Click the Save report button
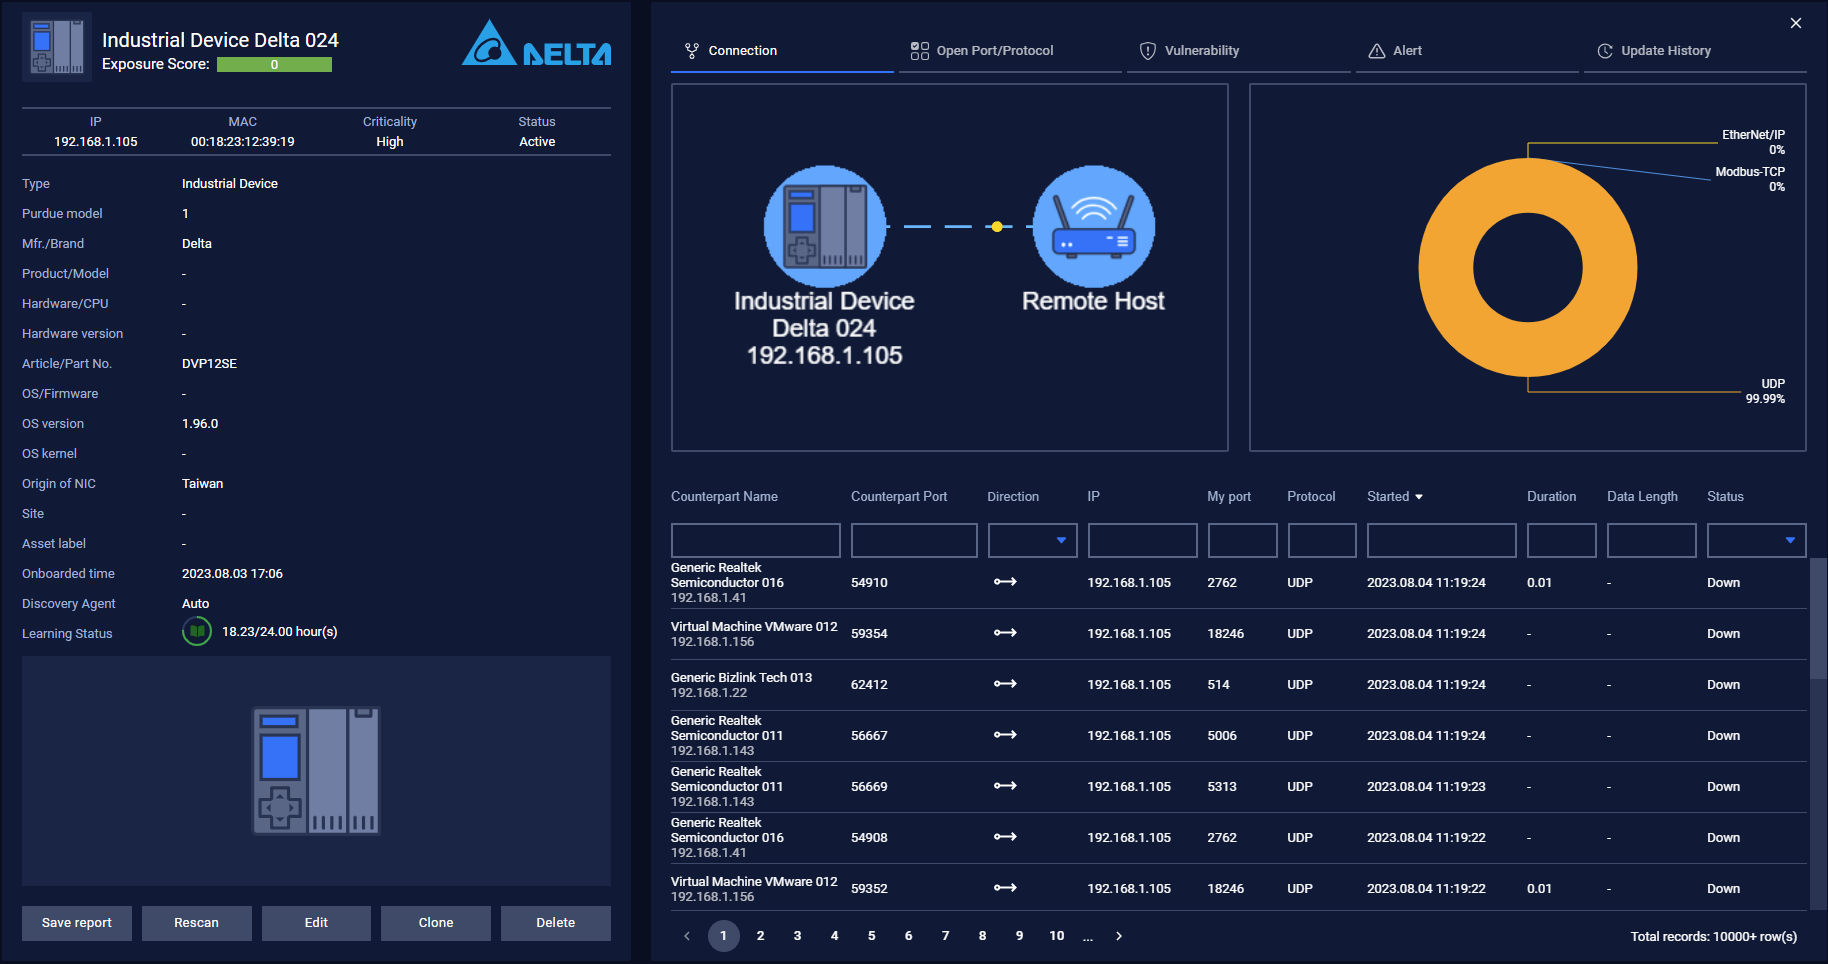Image resolution: width=1828 pixels, height=964 pixels. click(77, 923)
